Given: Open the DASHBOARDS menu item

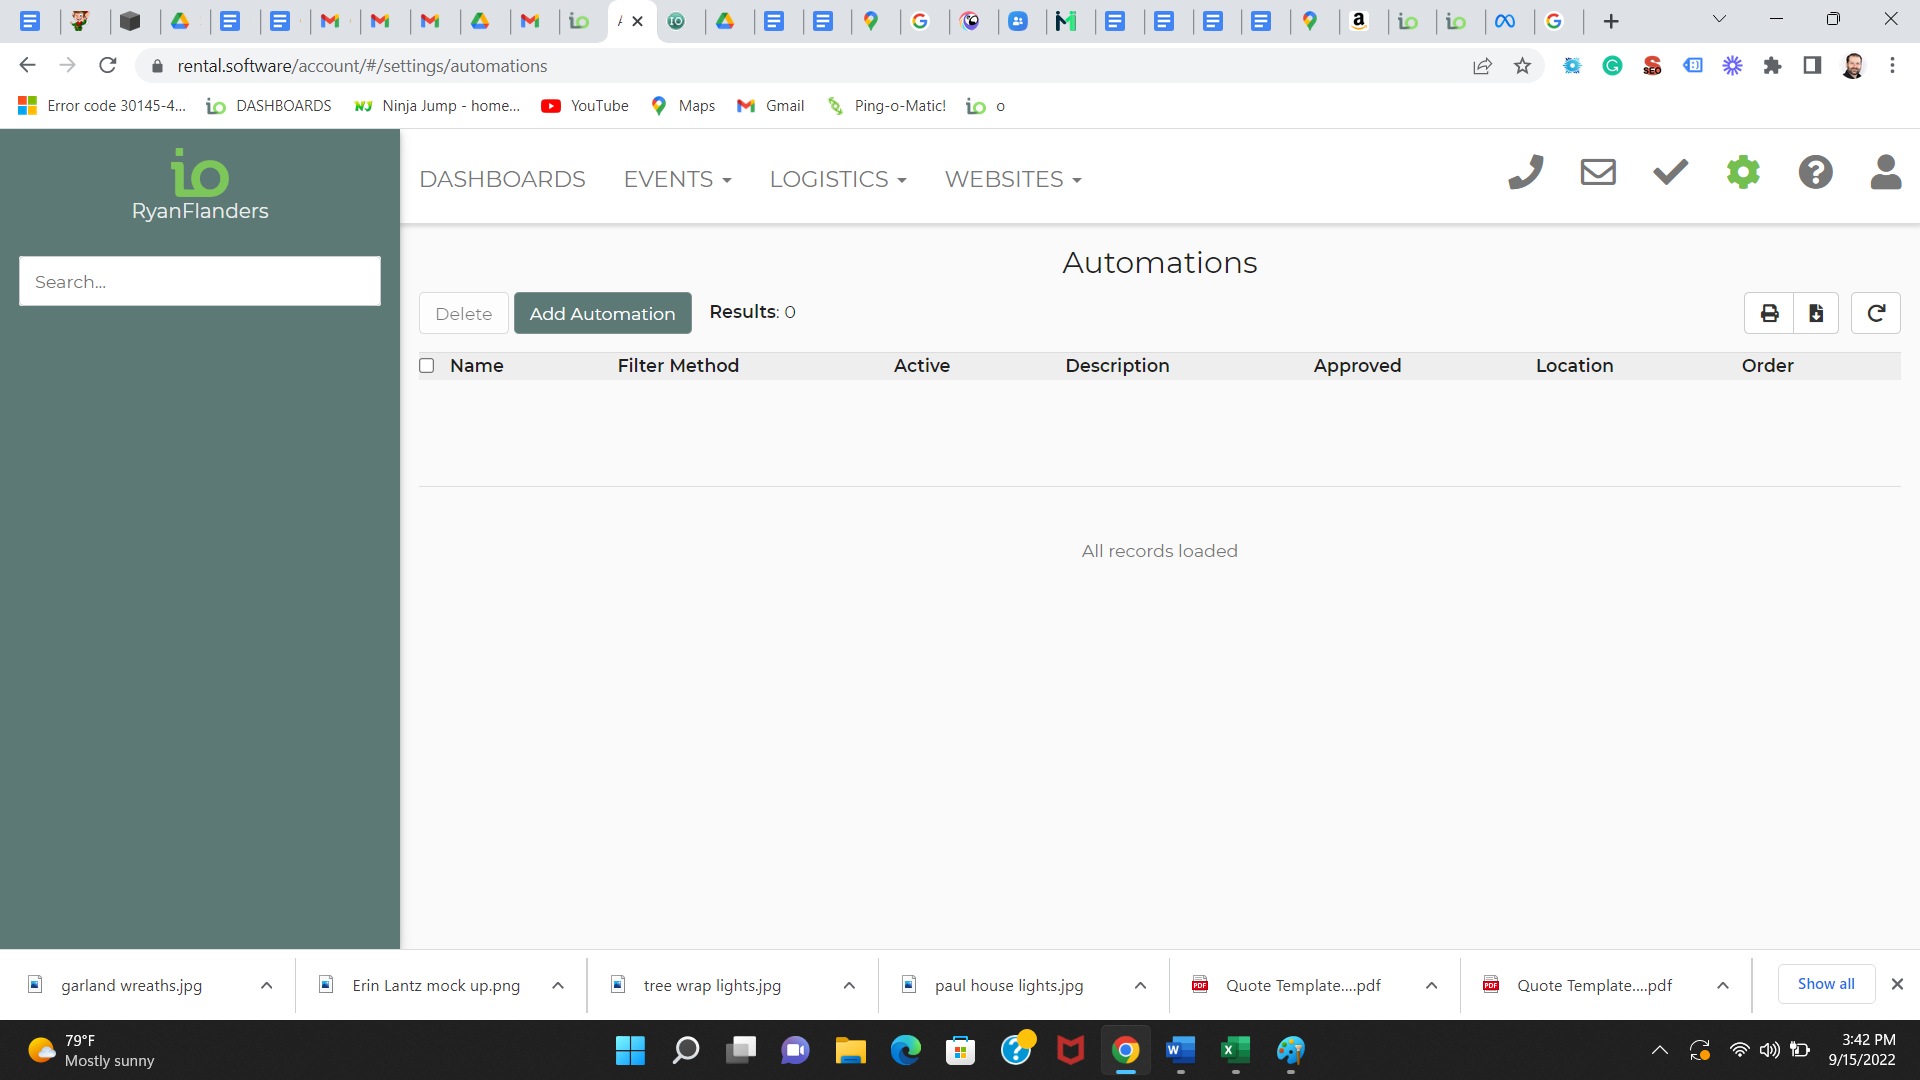Looking at the screenshot, I should click(502, 180).
